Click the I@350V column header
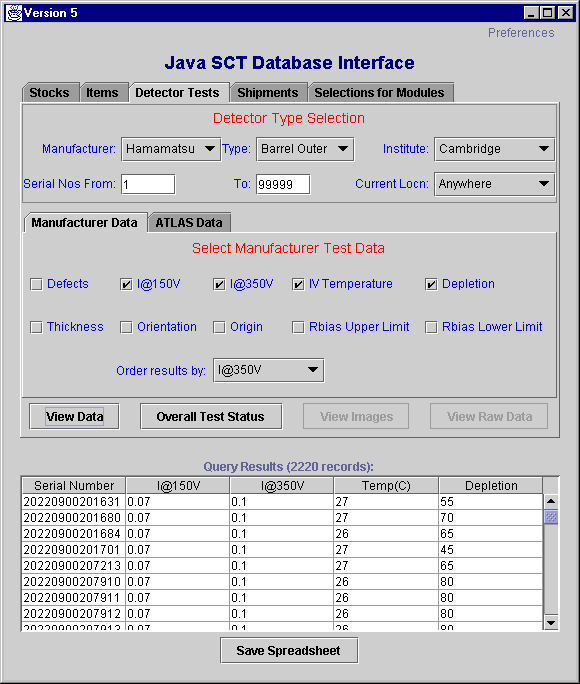This screenshot has width=580, height=684. point(282,486)
